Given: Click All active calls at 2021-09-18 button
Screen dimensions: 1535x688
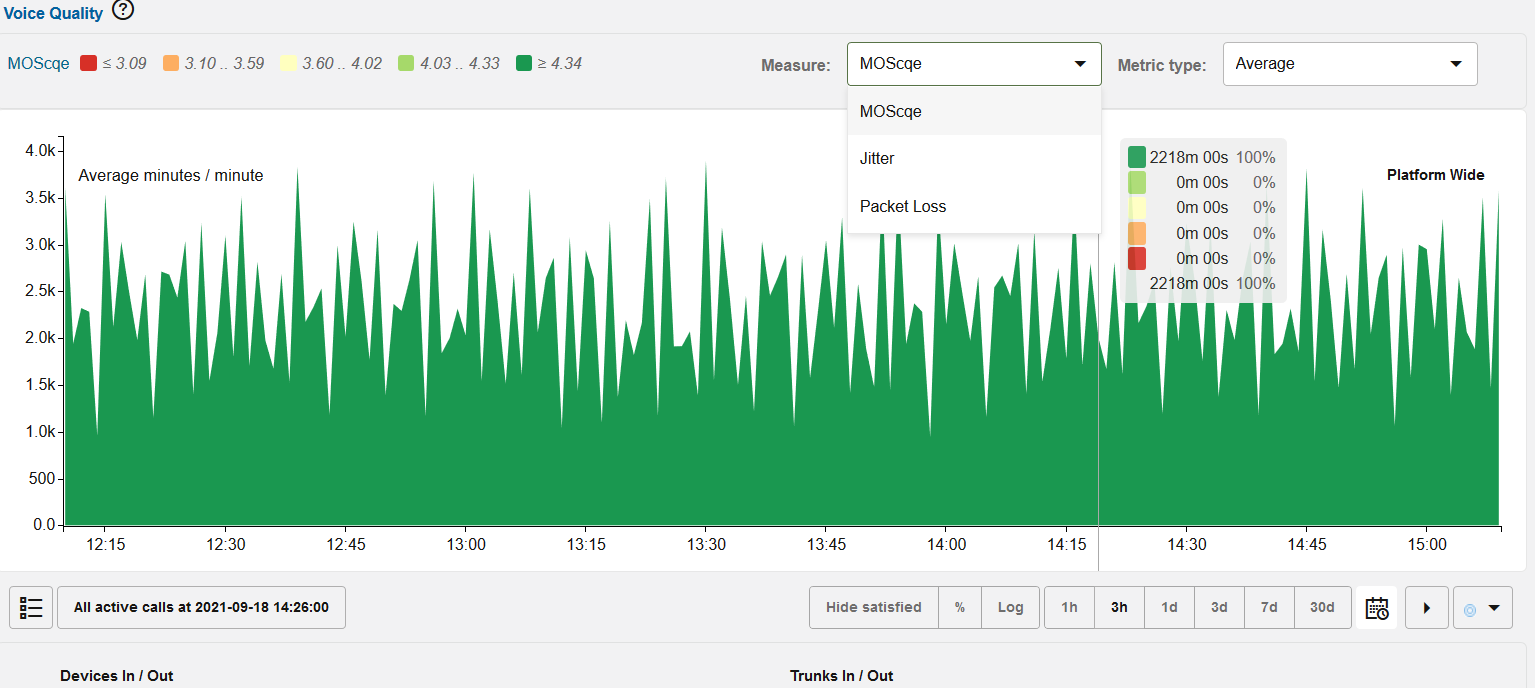Looking at the screenshot, I should click(201, 607).
